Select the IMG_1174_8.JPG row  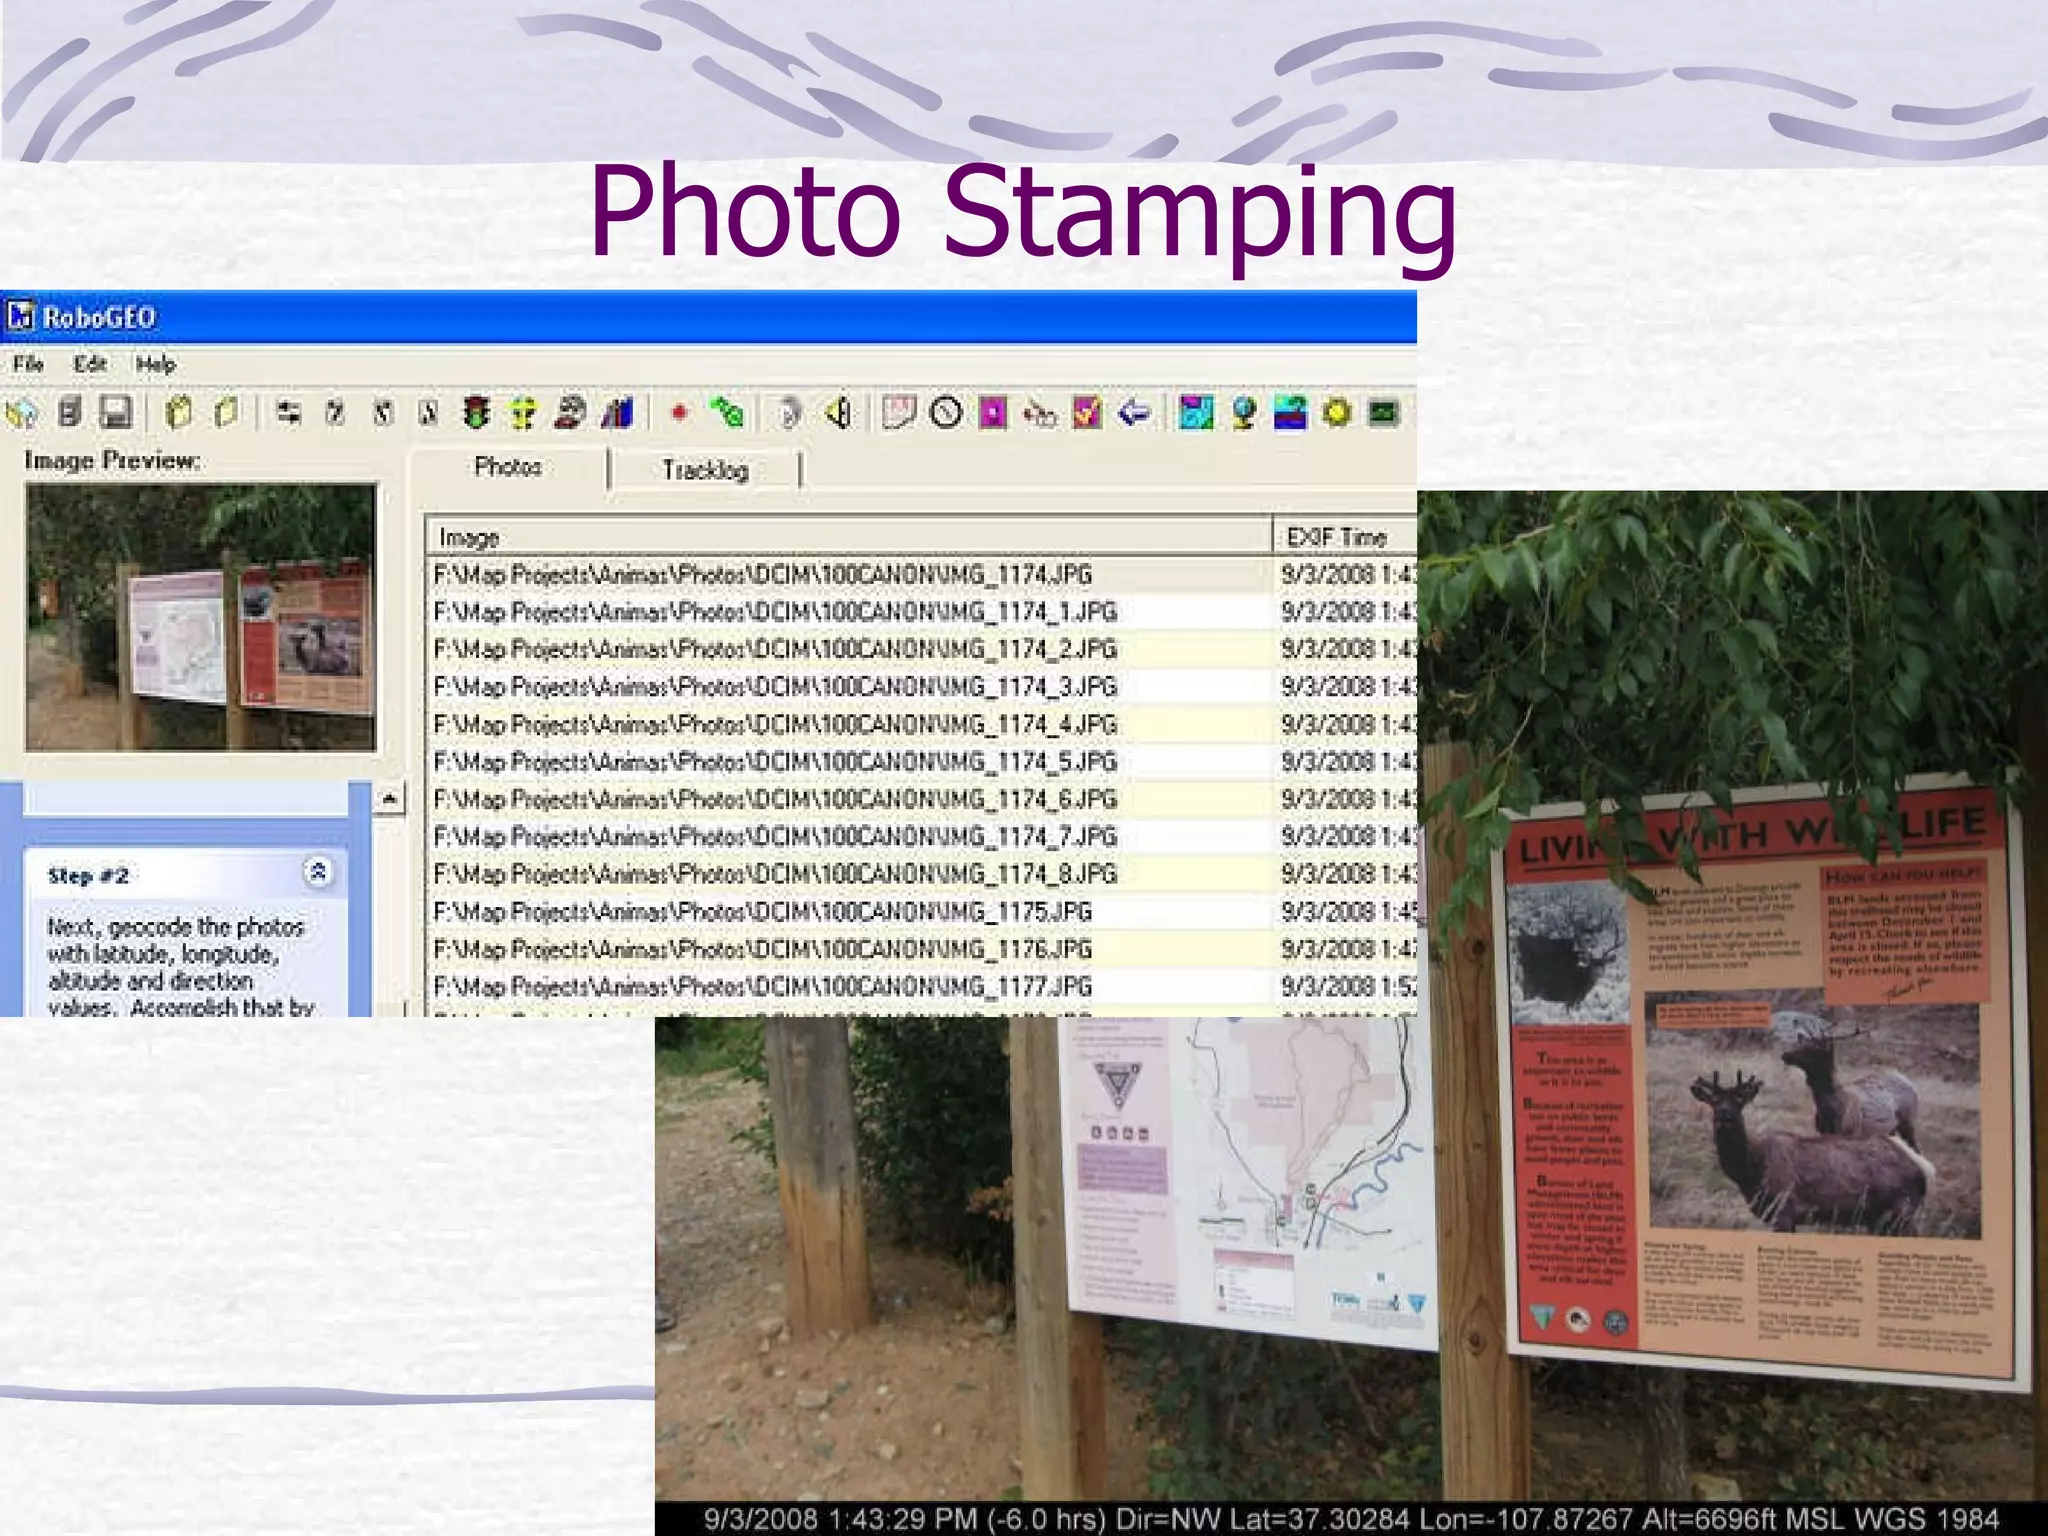coord(921,874)
